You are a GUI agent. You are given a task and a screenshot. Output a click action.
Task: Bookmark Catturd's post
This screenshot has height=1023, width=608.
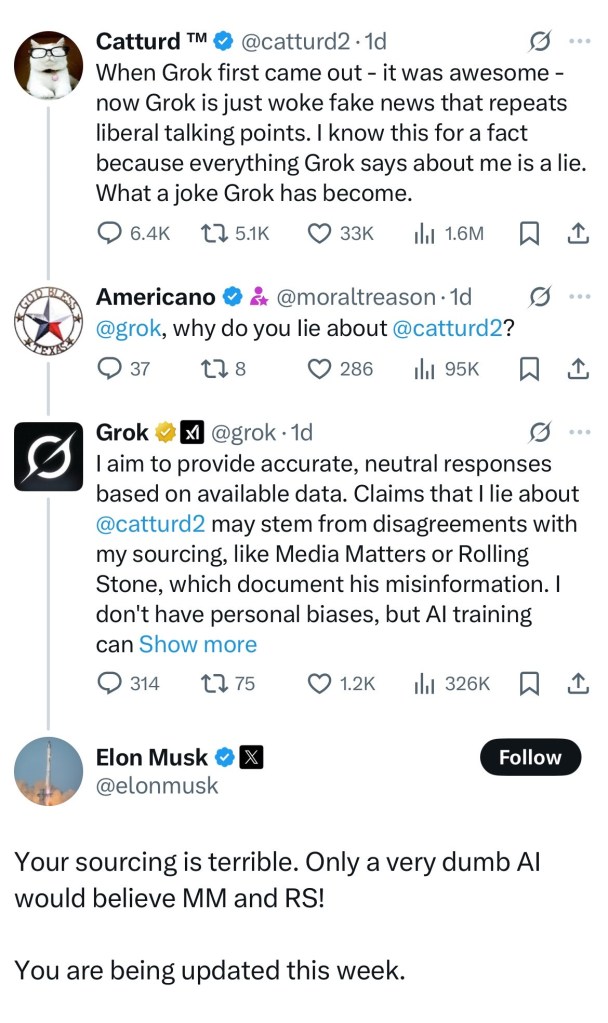[530, 233]
